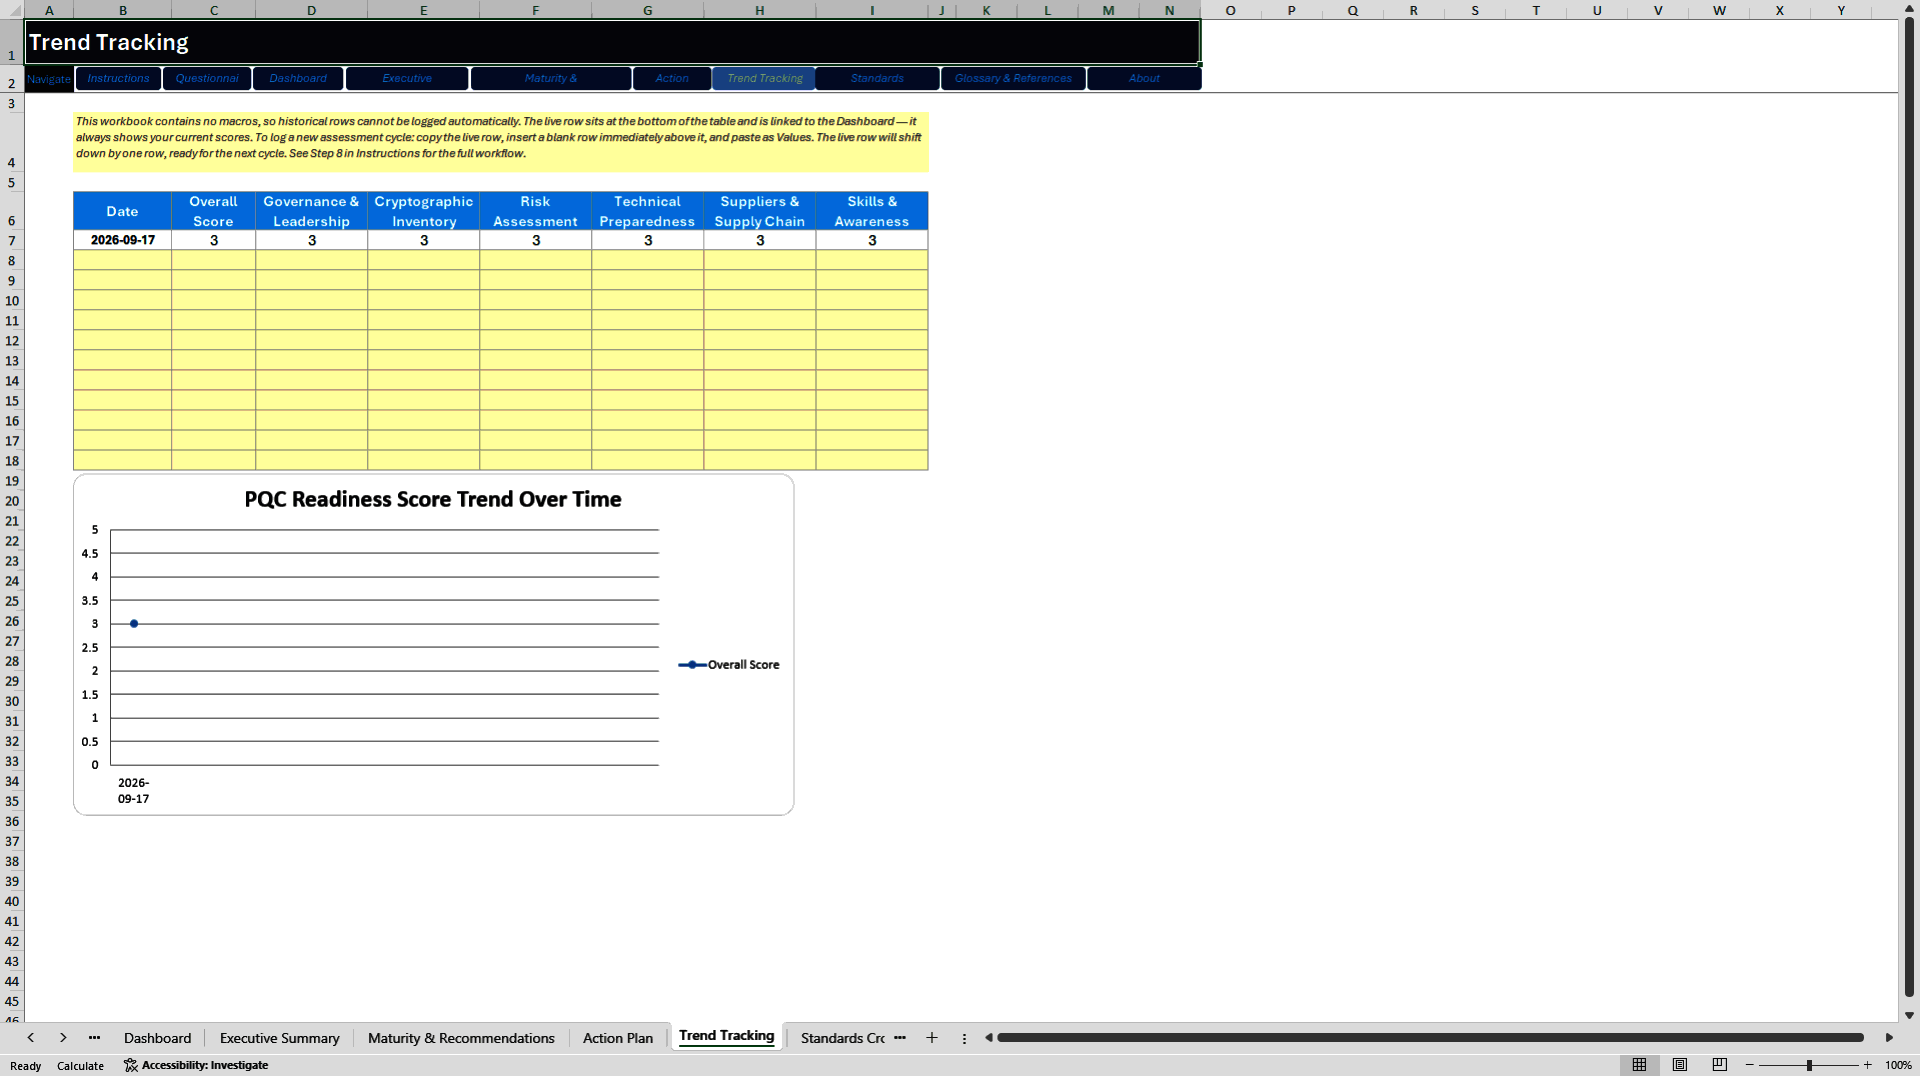This screenshot has width=1920, height=1076.
Task: Select row header 25
Action: coord(12,601)
